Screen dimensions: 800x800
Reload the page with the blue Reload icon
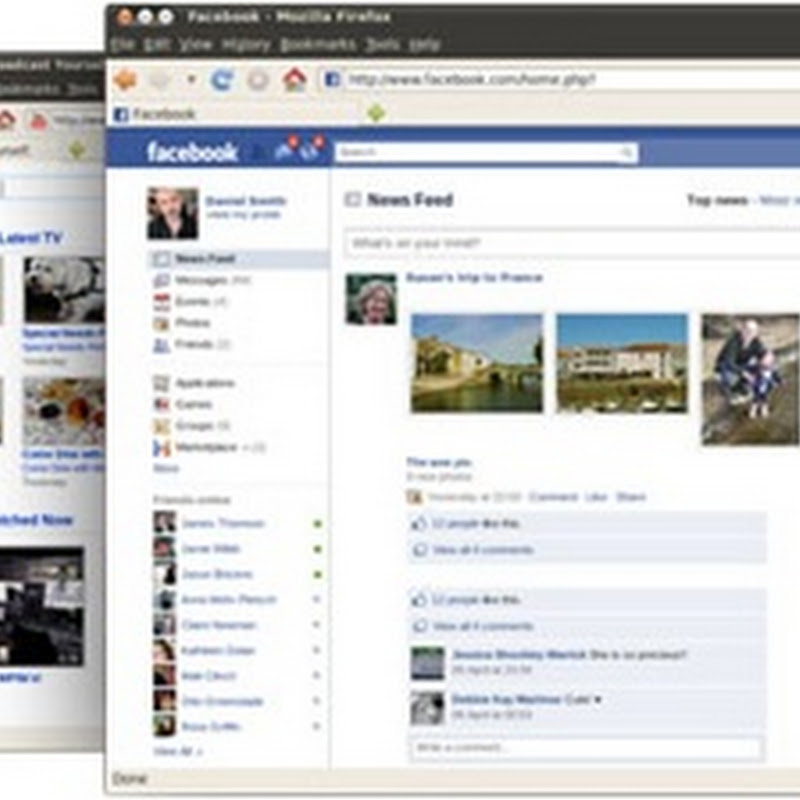pyautogui.click(x=222, y=80)
